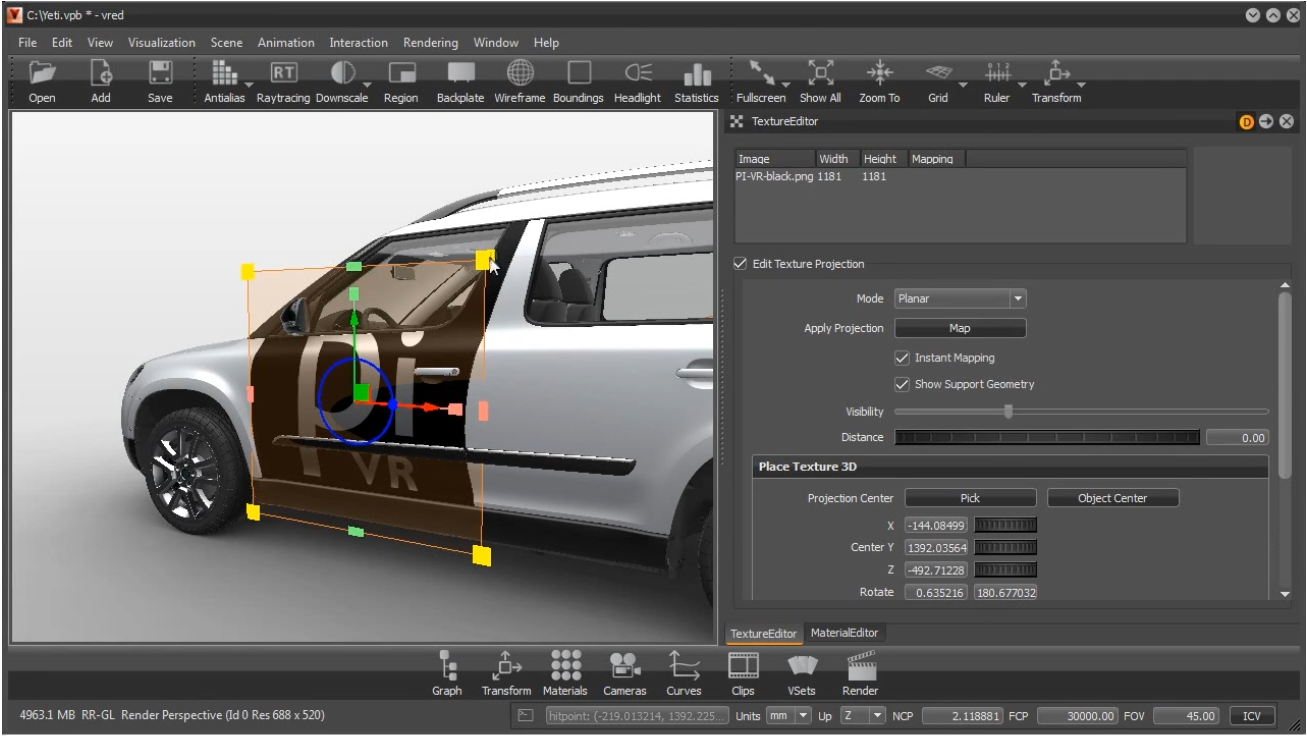1307x737 pixels.
Task: Save the scene with the Save icon
Action: (160, 74)
